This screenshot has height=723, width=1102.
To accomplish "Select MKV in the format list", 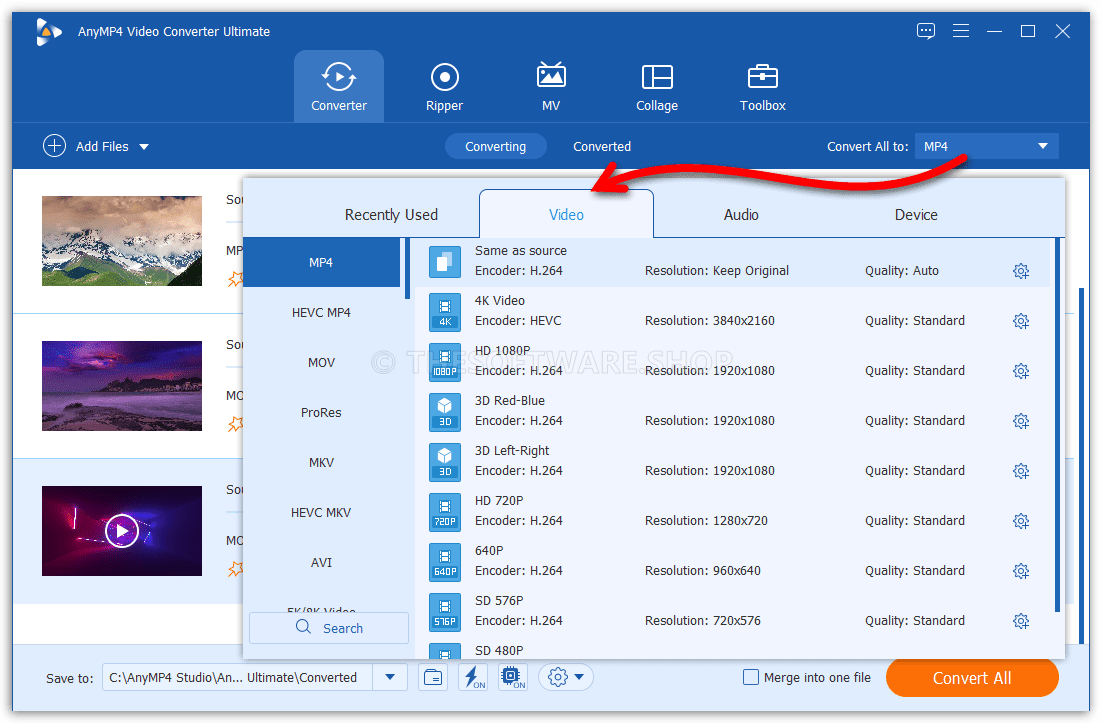I will (321, 462).
